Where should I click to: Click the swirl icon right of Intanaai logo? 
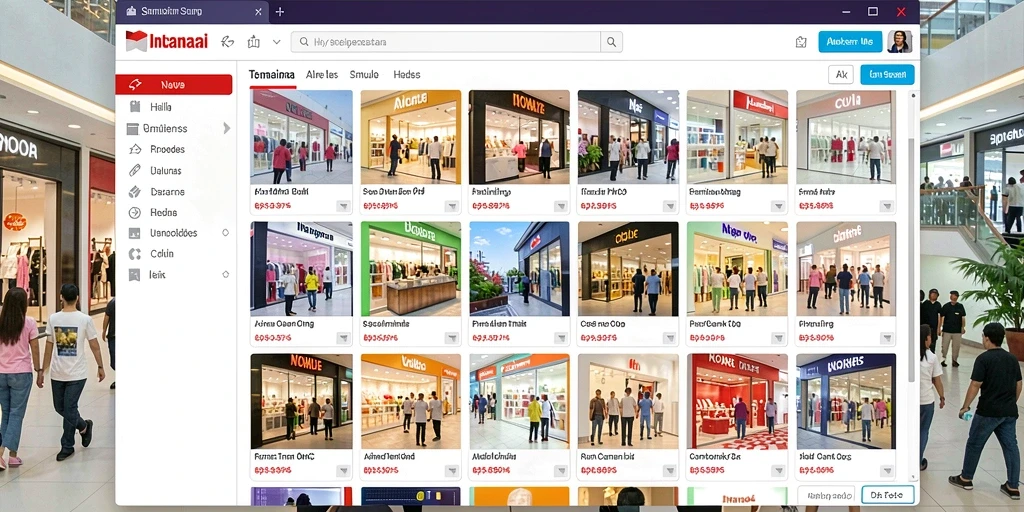[227, 42]
